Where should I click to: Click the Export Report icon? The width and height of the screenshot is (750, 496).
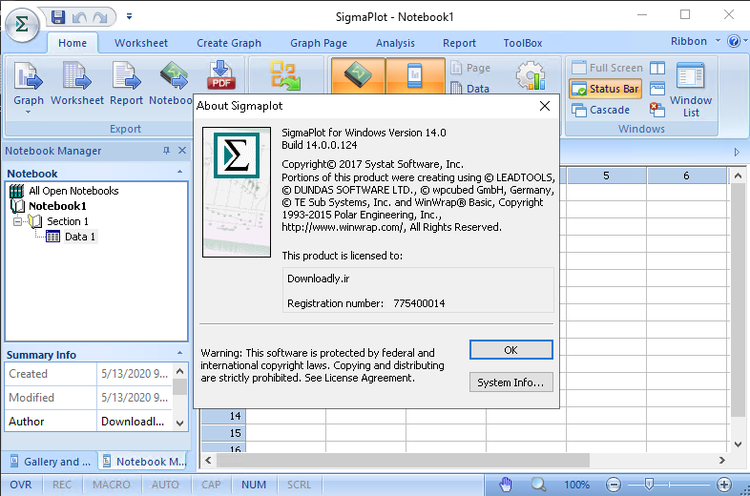127,77
